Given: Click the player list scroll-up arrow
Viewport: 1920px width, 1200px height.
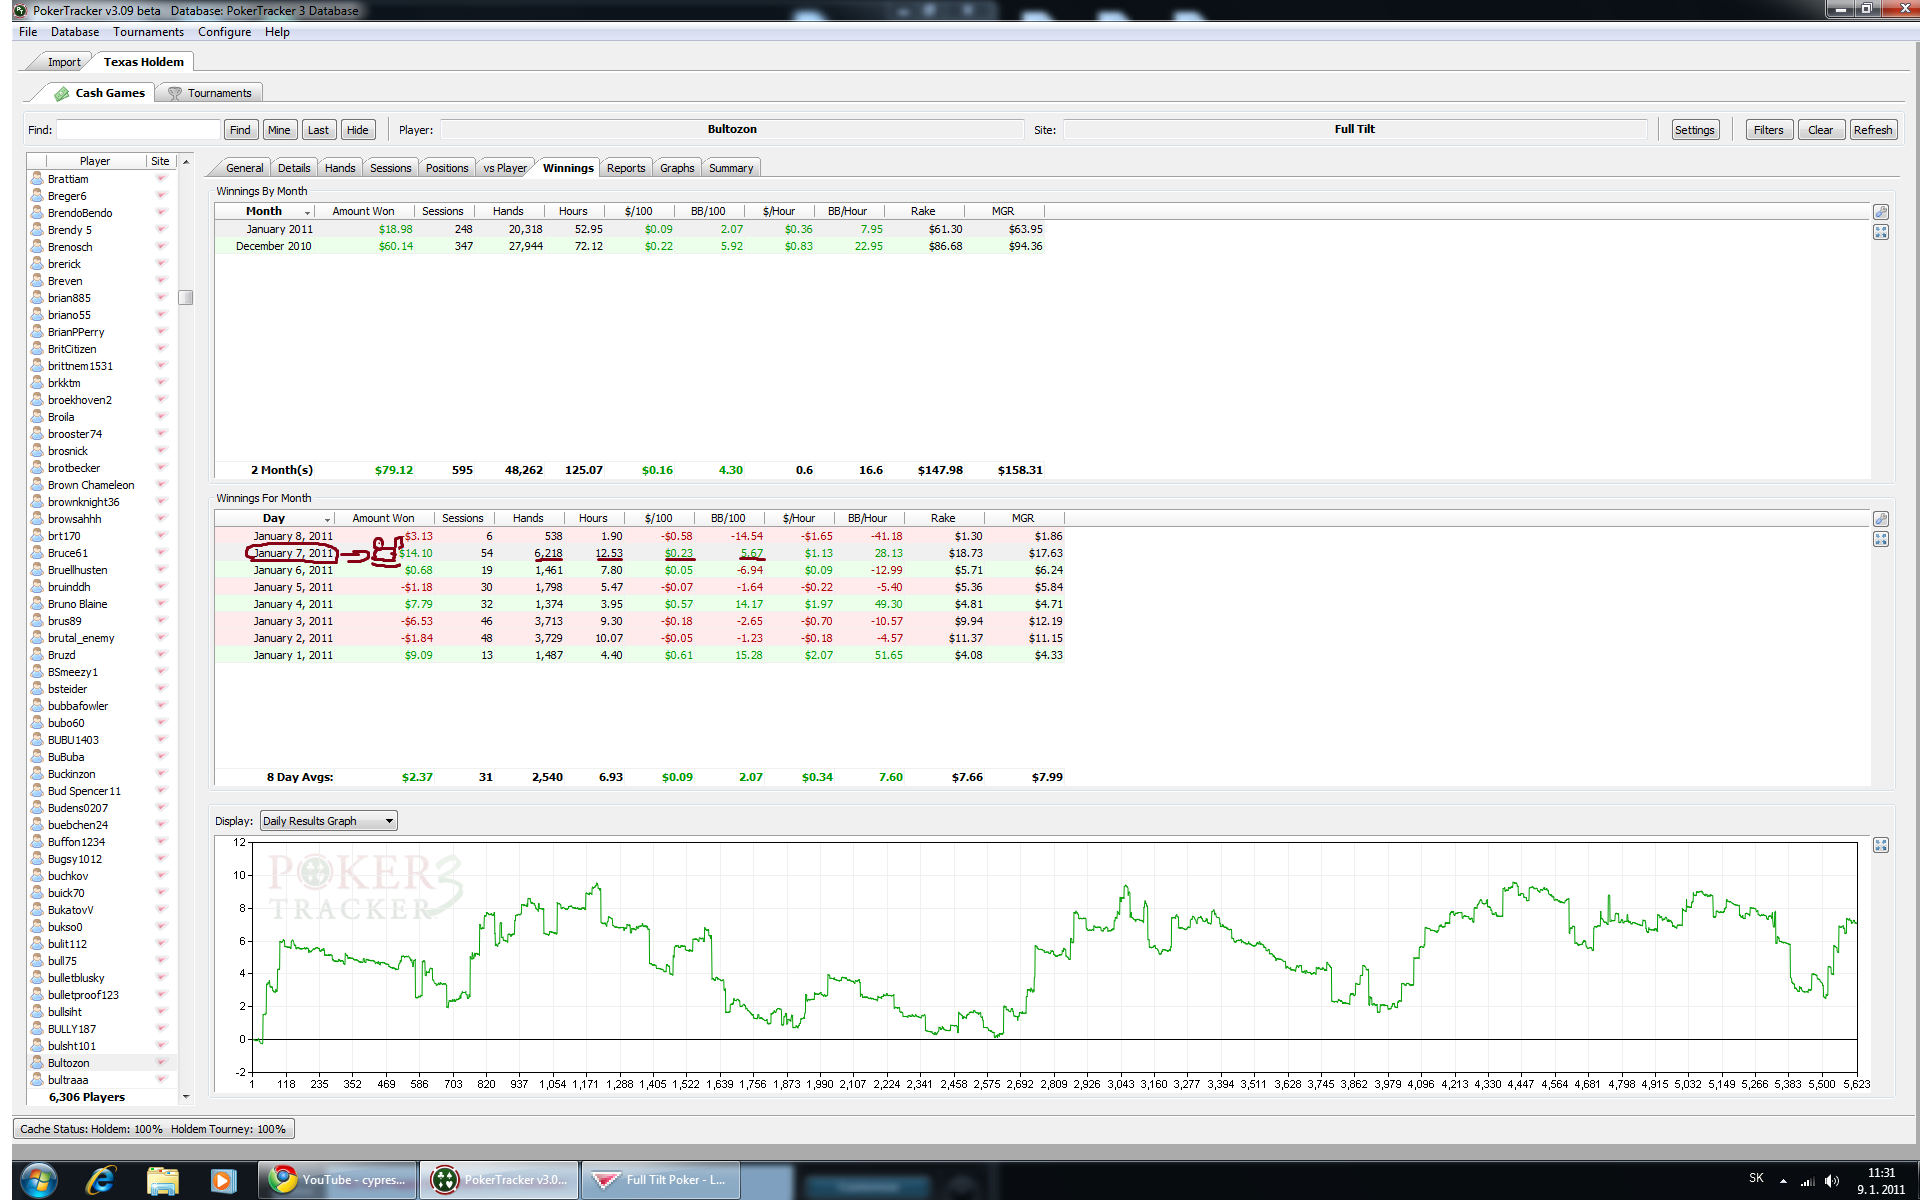Looking at the screenshot, I should 186,161.
